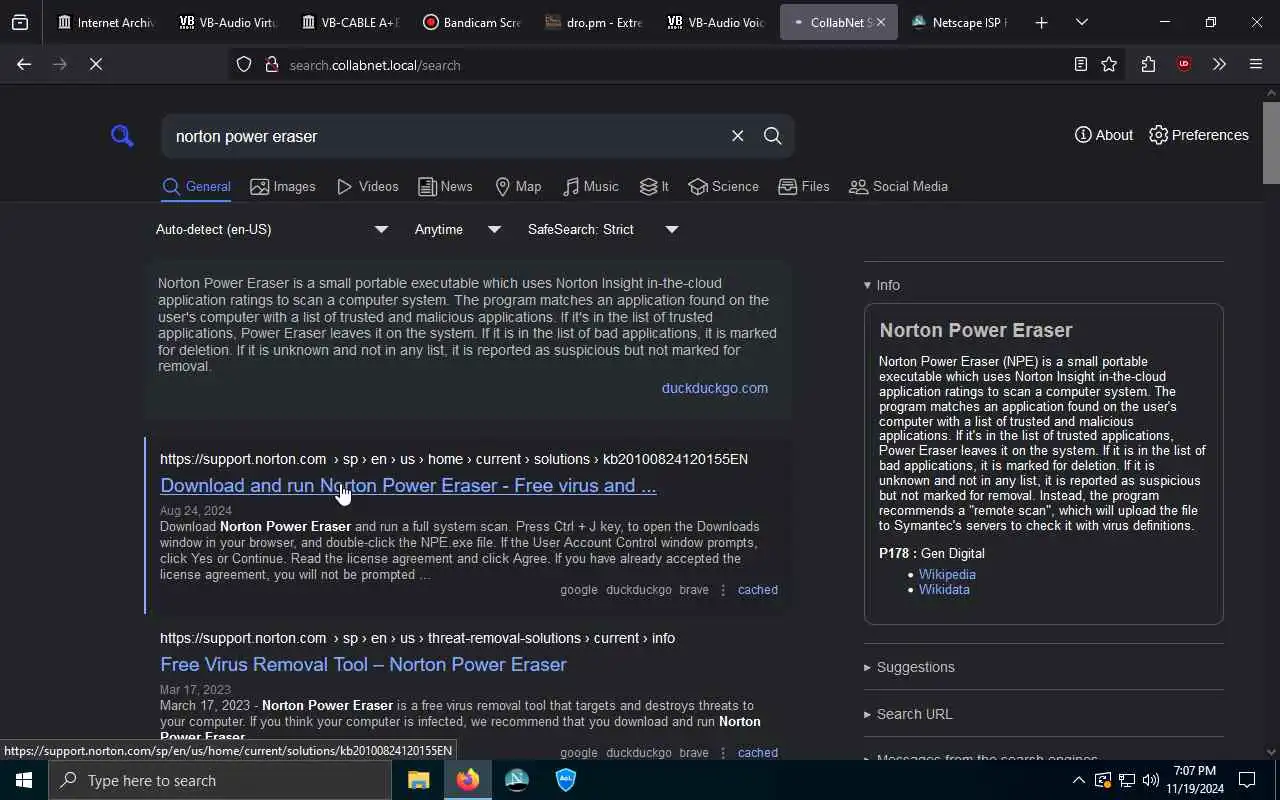Switch to the Images tab
Image resolution: width=1280 pixels, height=800 pixels.
[283, 186]
